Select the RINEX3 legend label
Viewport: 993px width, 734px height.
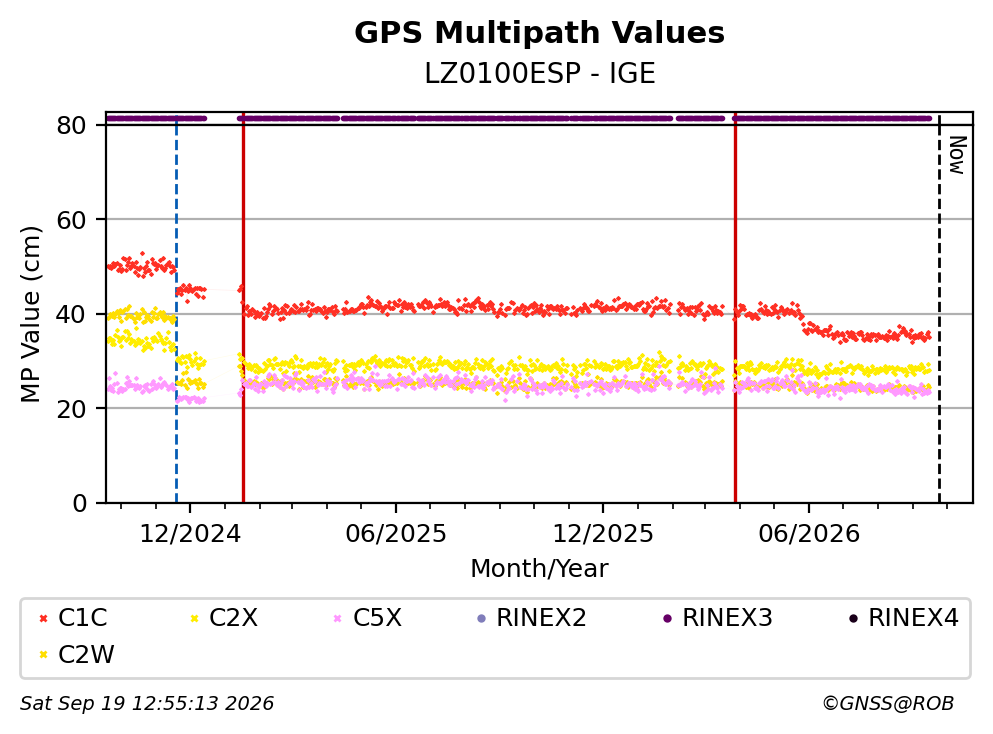(x=727, y=618)
